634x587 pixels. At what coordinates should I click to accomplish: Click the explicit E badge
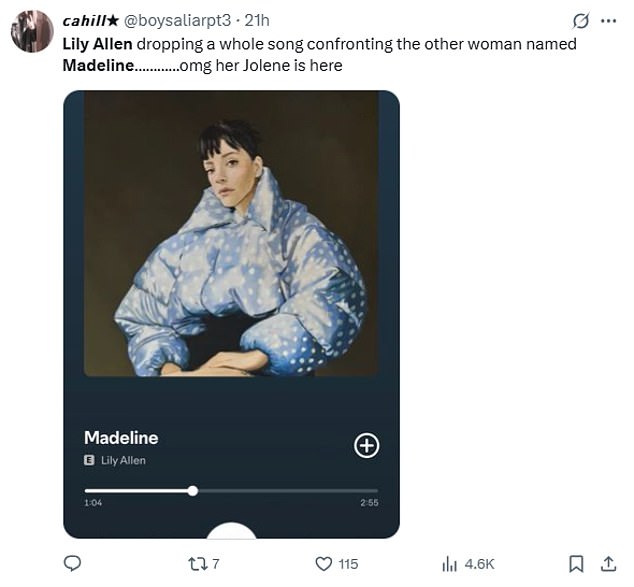point(90,460)
